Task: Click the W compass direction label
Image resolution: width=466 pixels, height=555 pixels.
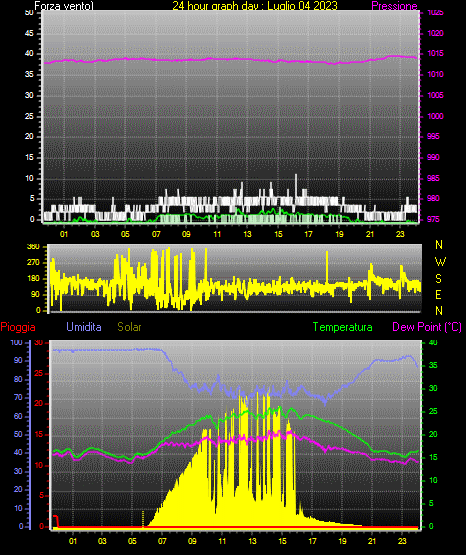Action: coord(440,262)
